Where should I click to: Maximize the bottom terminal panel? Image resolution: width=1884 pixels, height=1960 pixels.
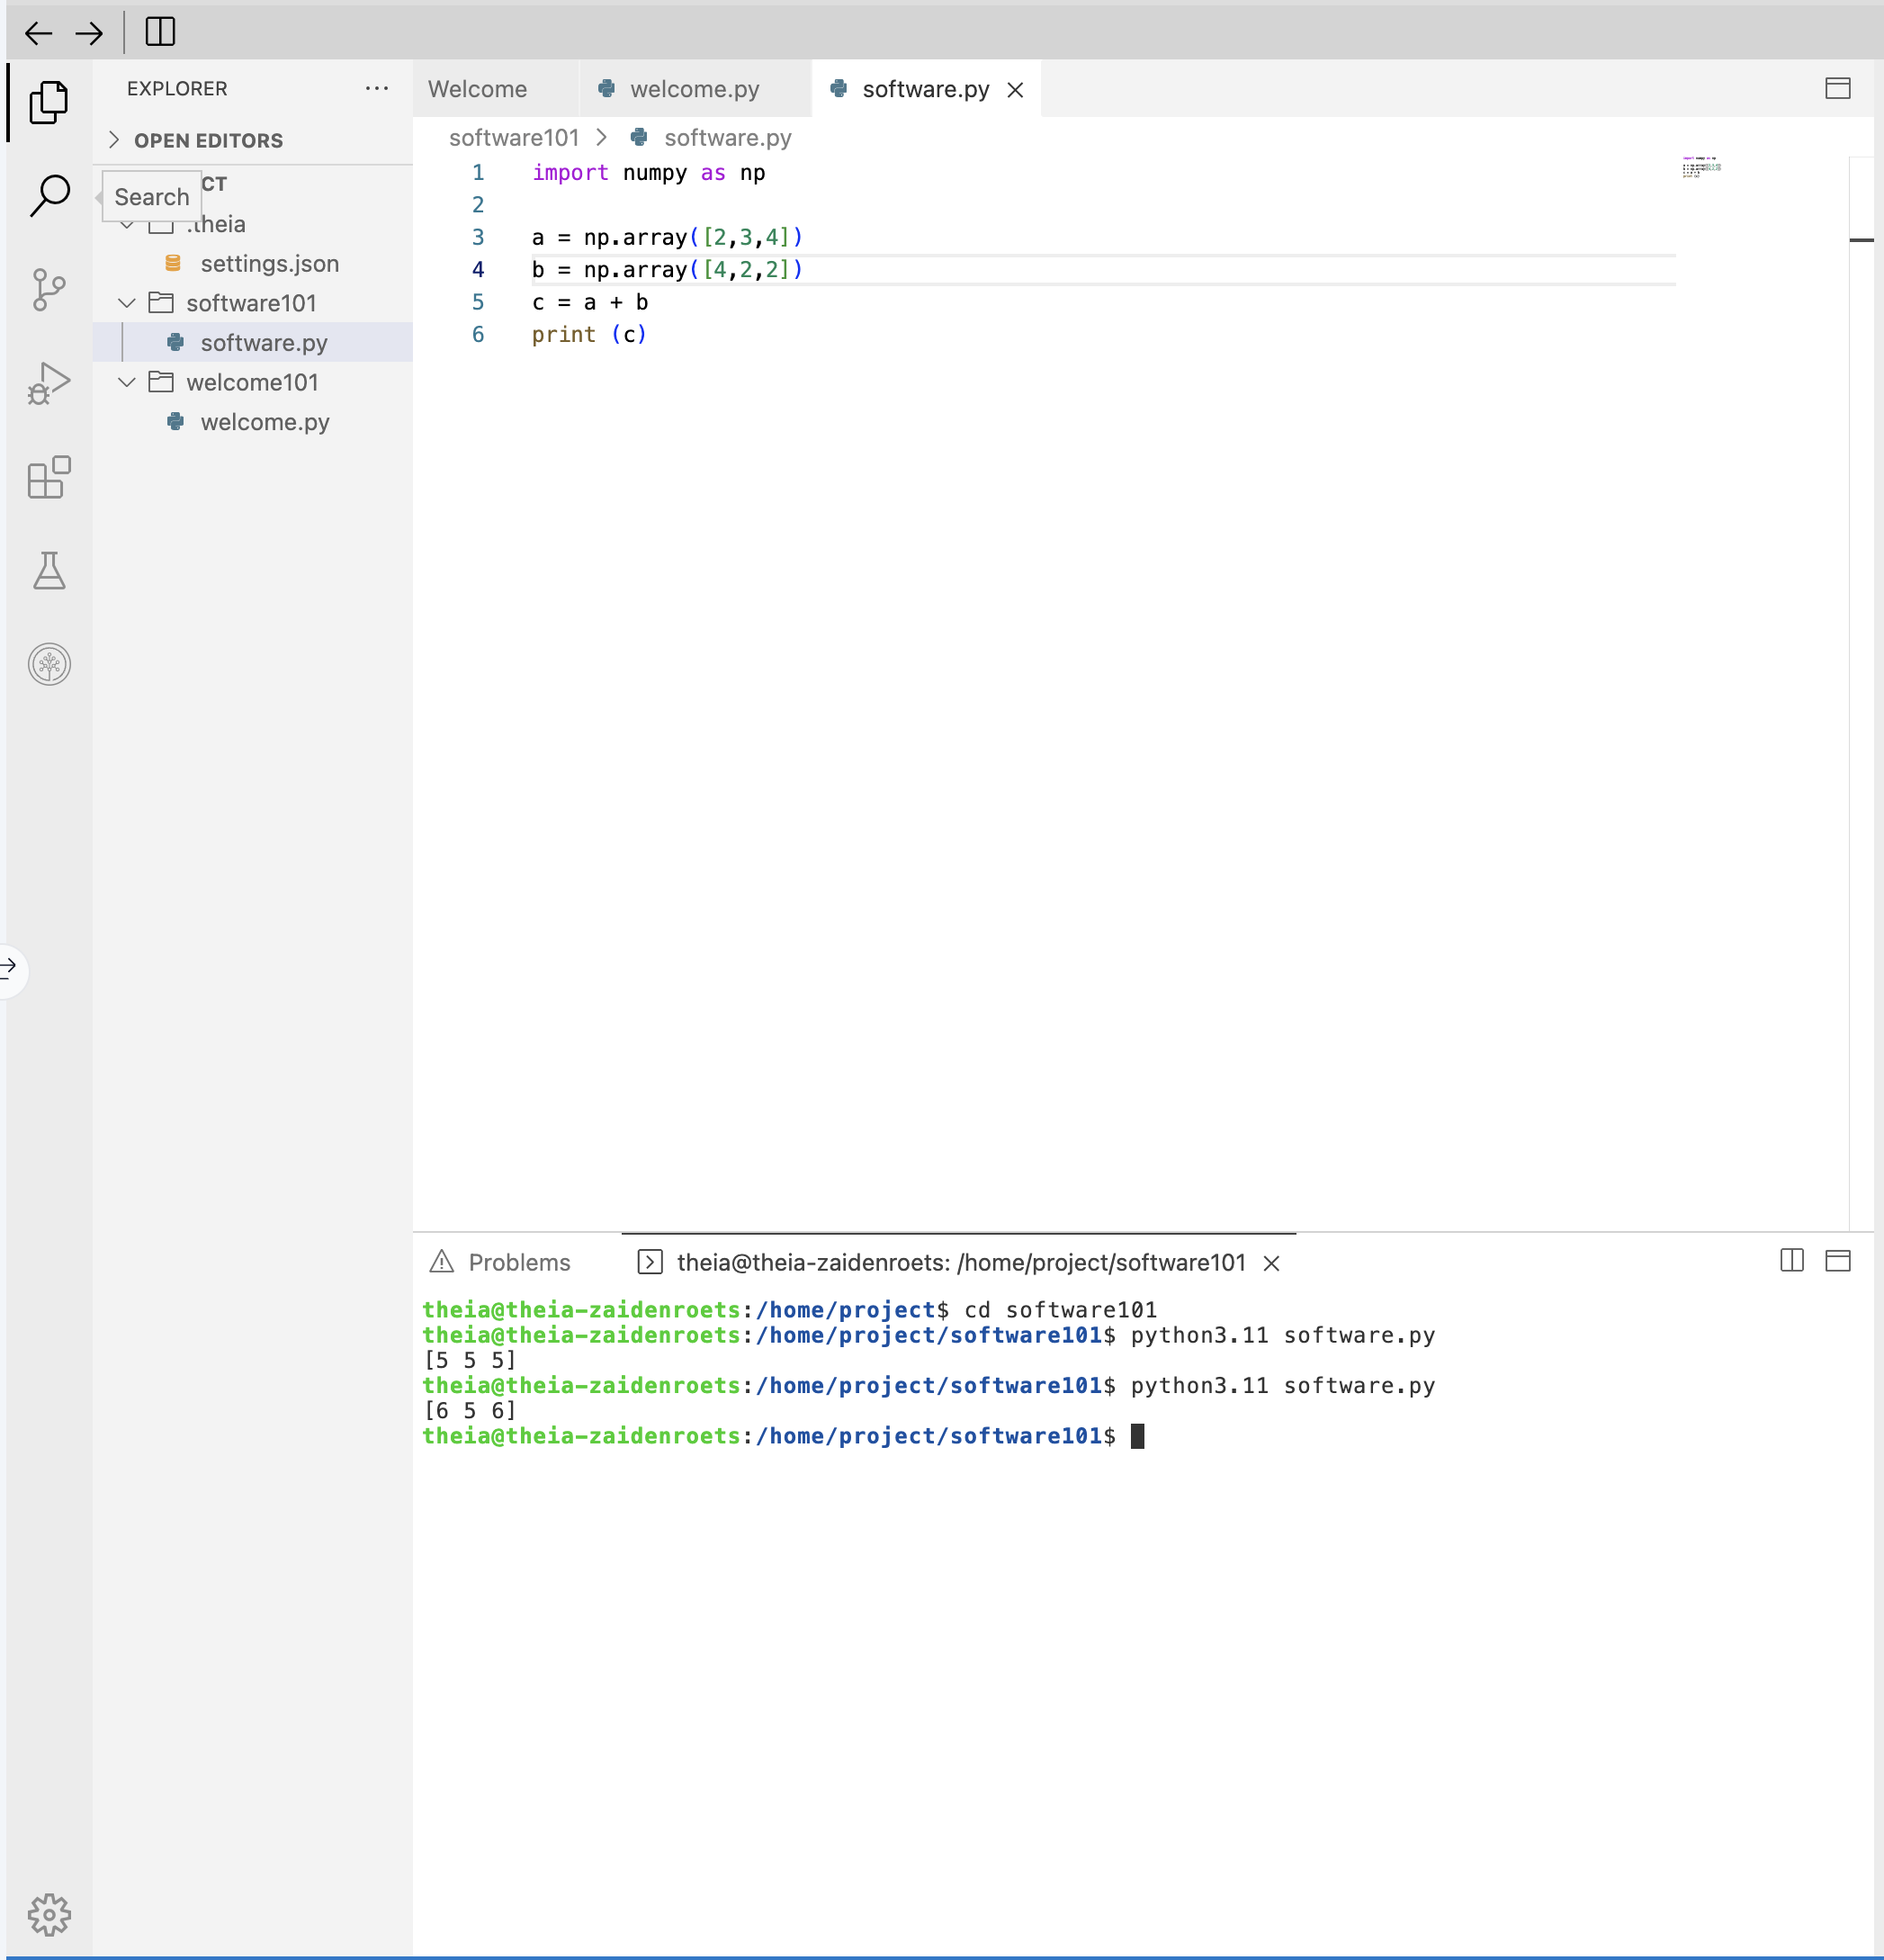[1837, 1260]
